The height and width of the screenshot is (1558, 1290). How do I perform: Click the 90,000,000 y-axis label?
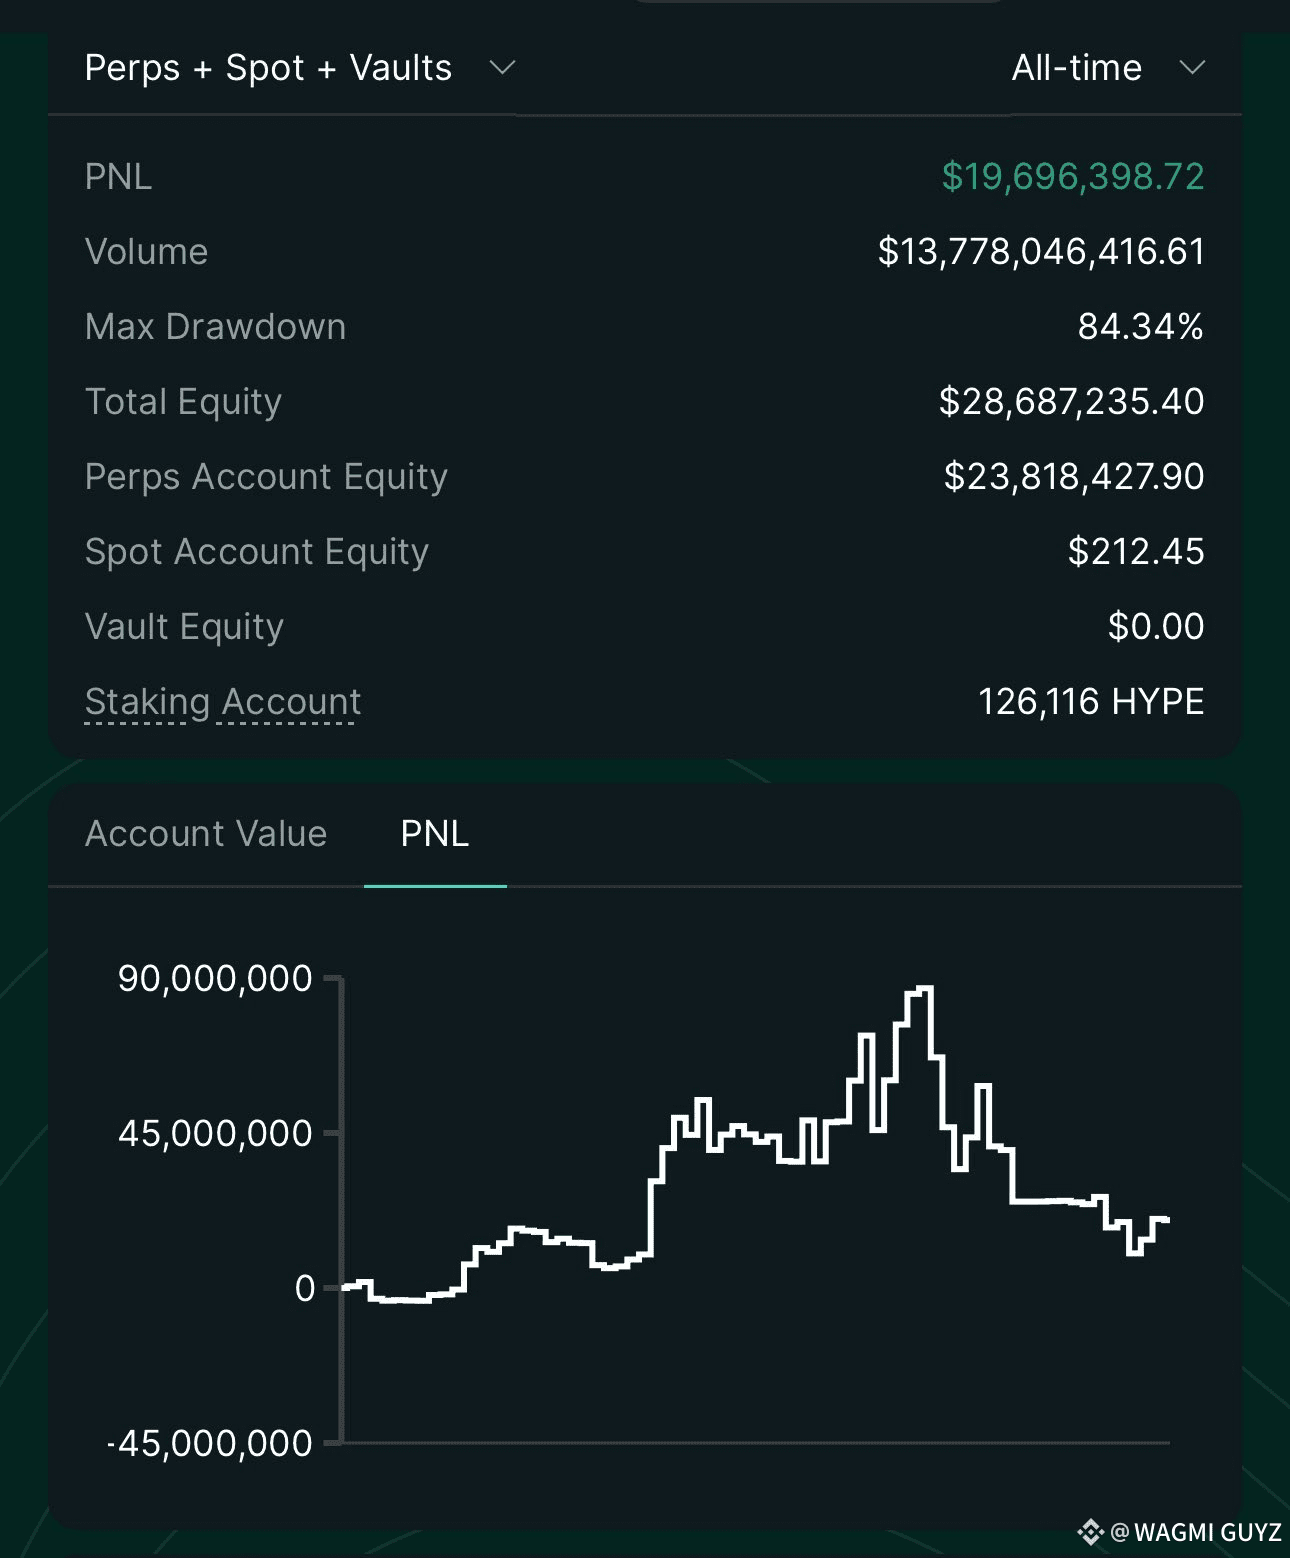point(215,978)
